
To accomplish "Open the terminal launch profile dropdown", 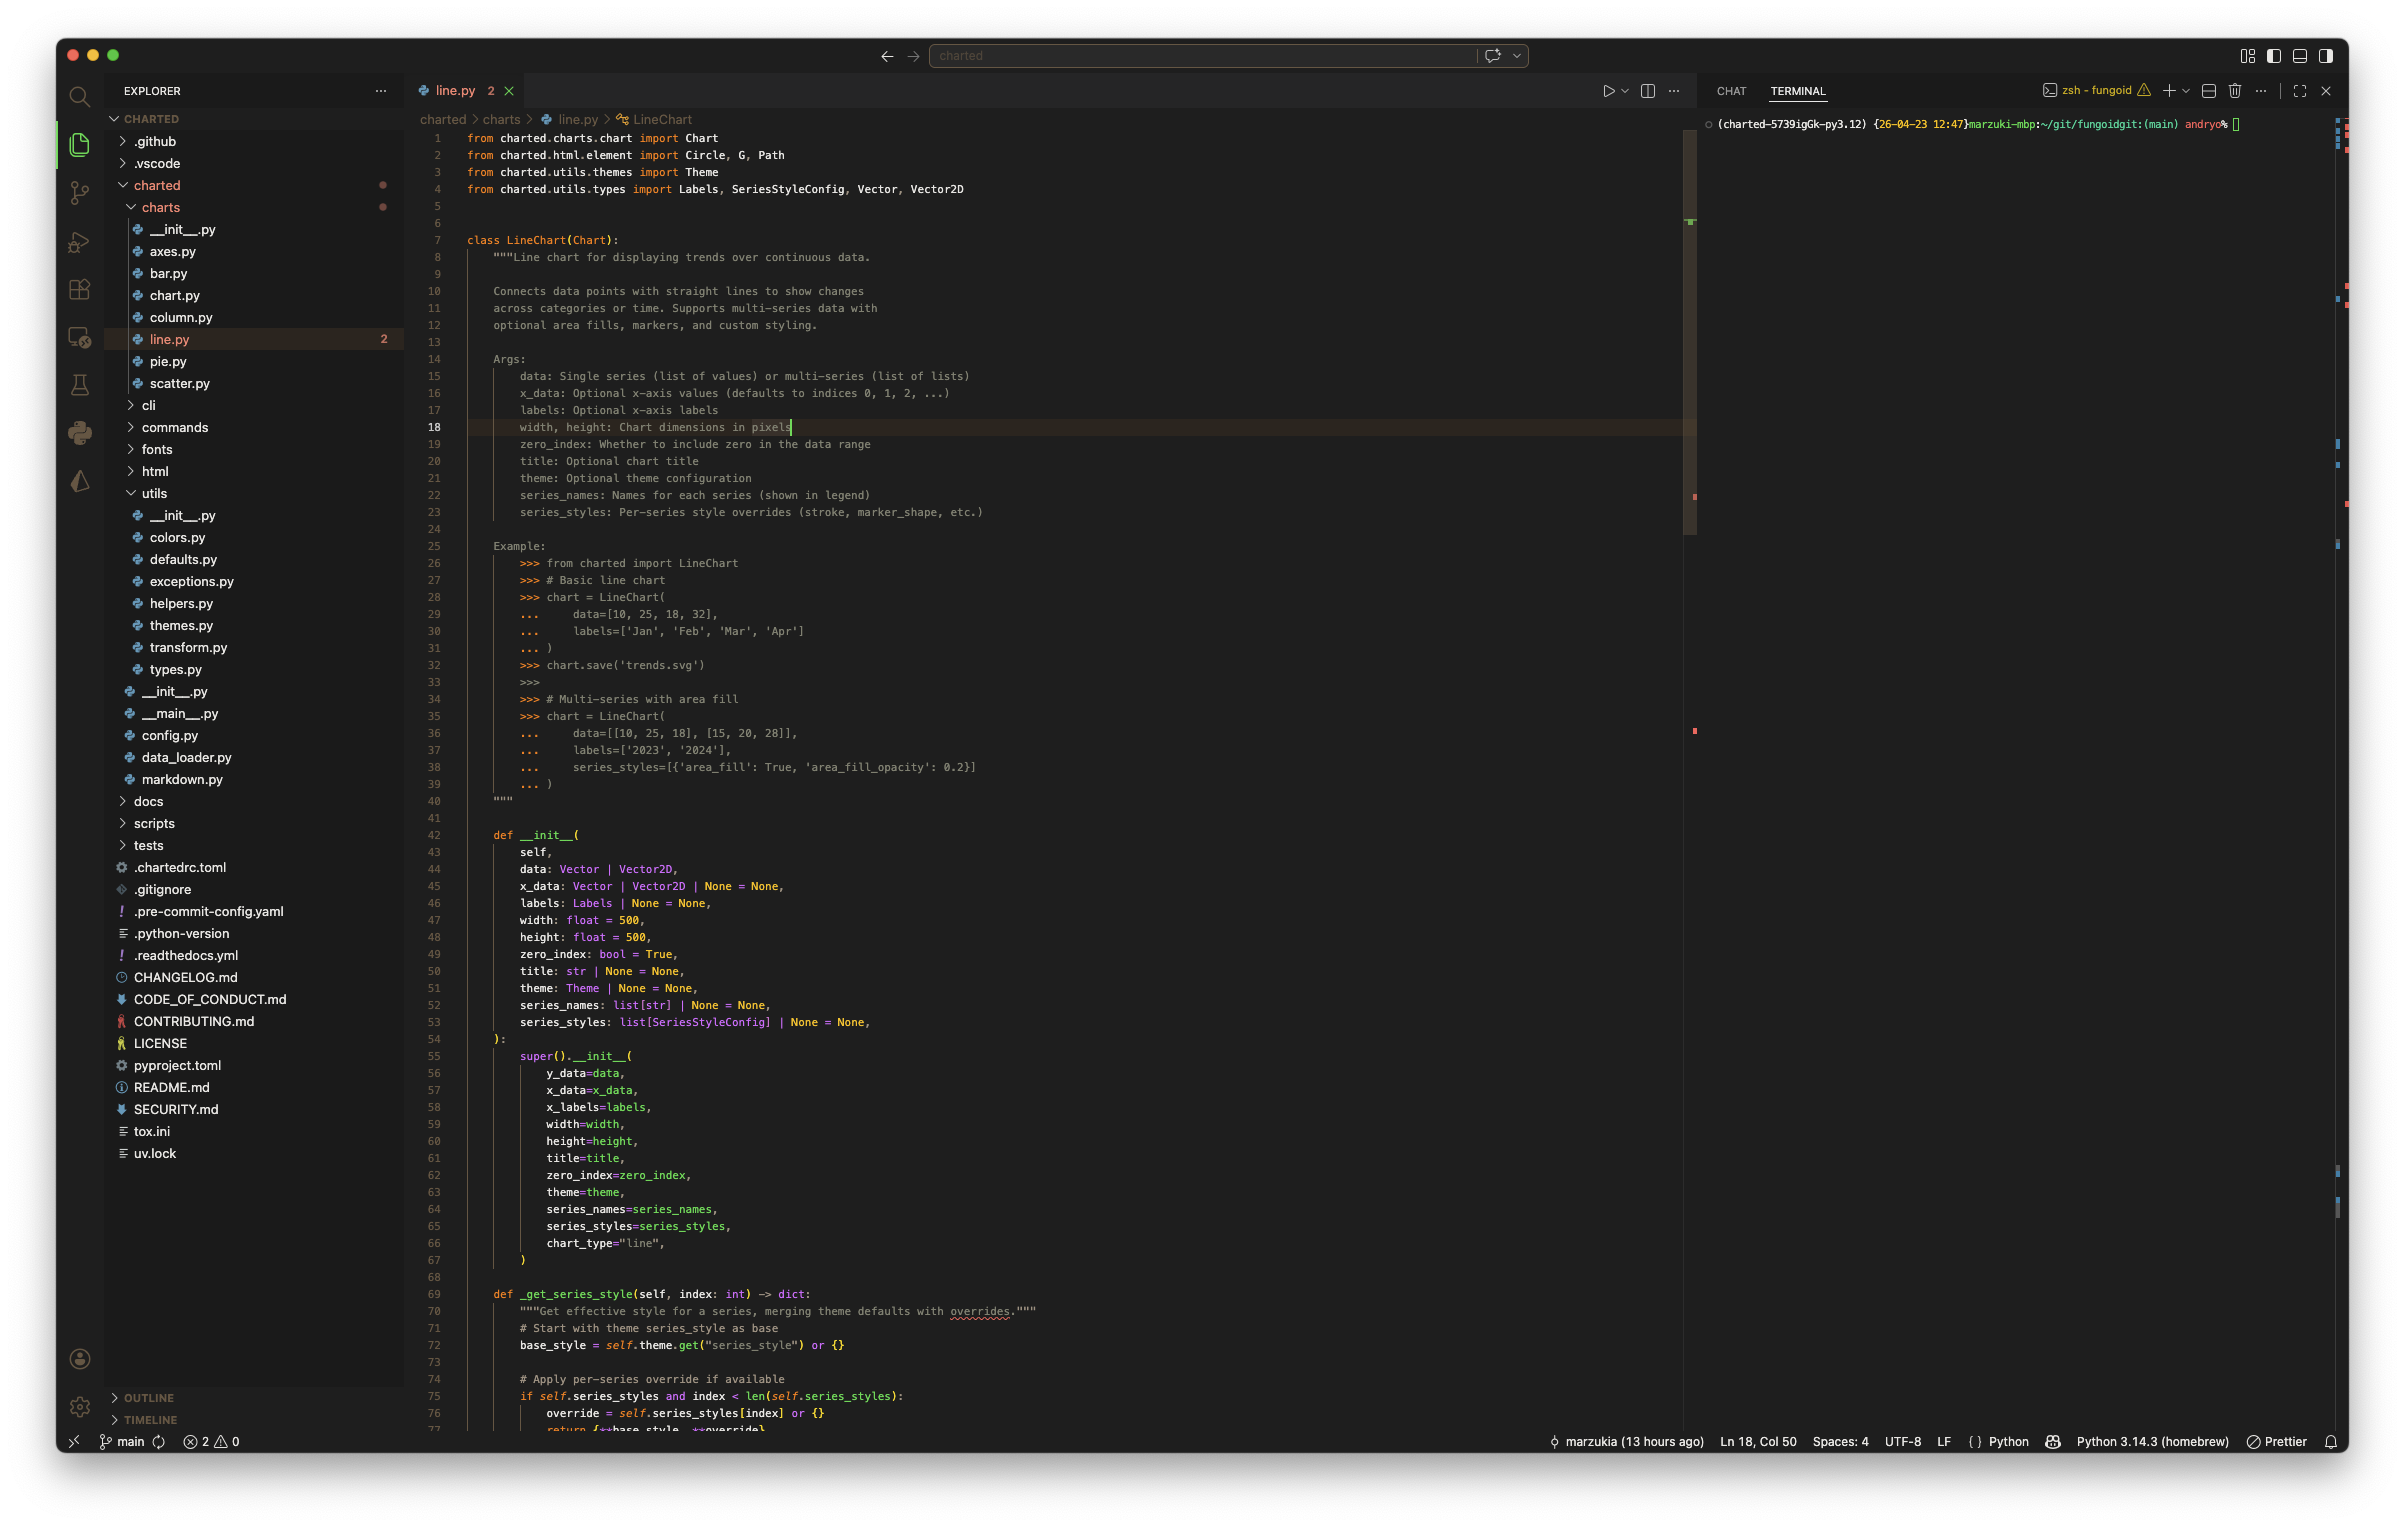I will pos(2186,90).
